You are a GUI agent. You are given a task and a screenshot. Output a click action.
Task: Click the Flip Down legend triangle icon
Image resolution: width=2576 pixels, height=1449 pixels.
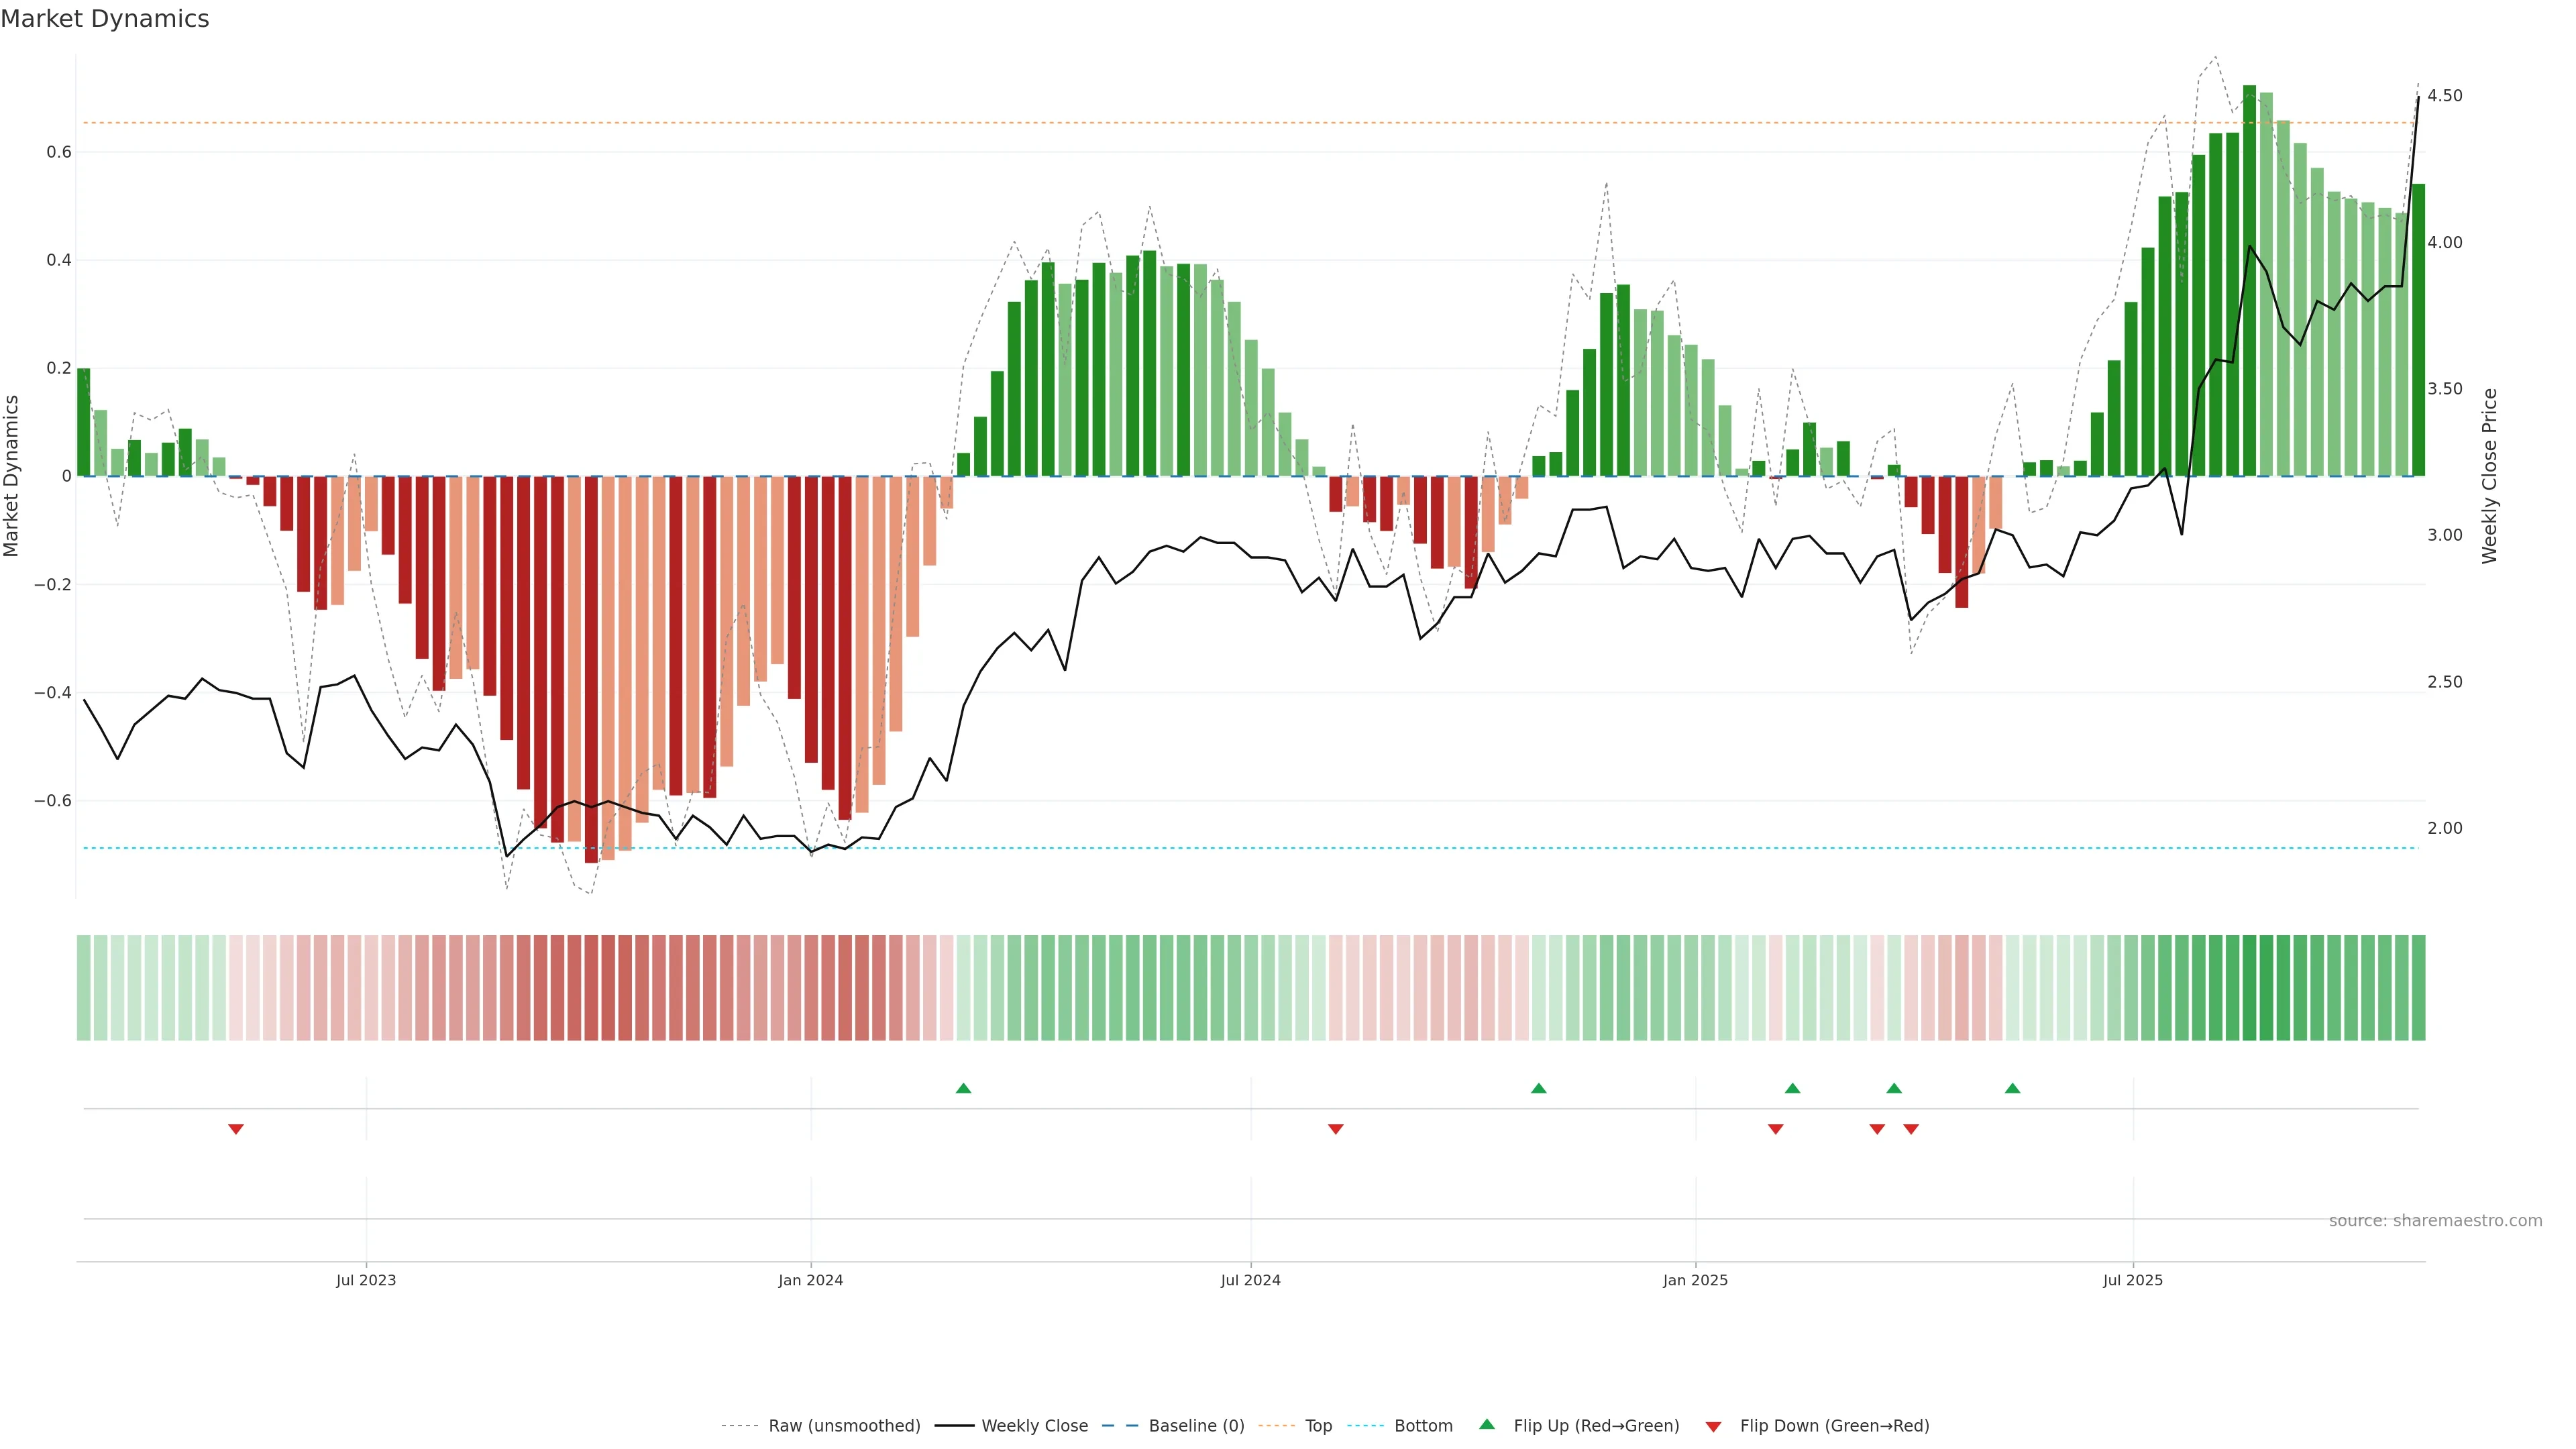pyautogui.click(x=1713, y=1426)
